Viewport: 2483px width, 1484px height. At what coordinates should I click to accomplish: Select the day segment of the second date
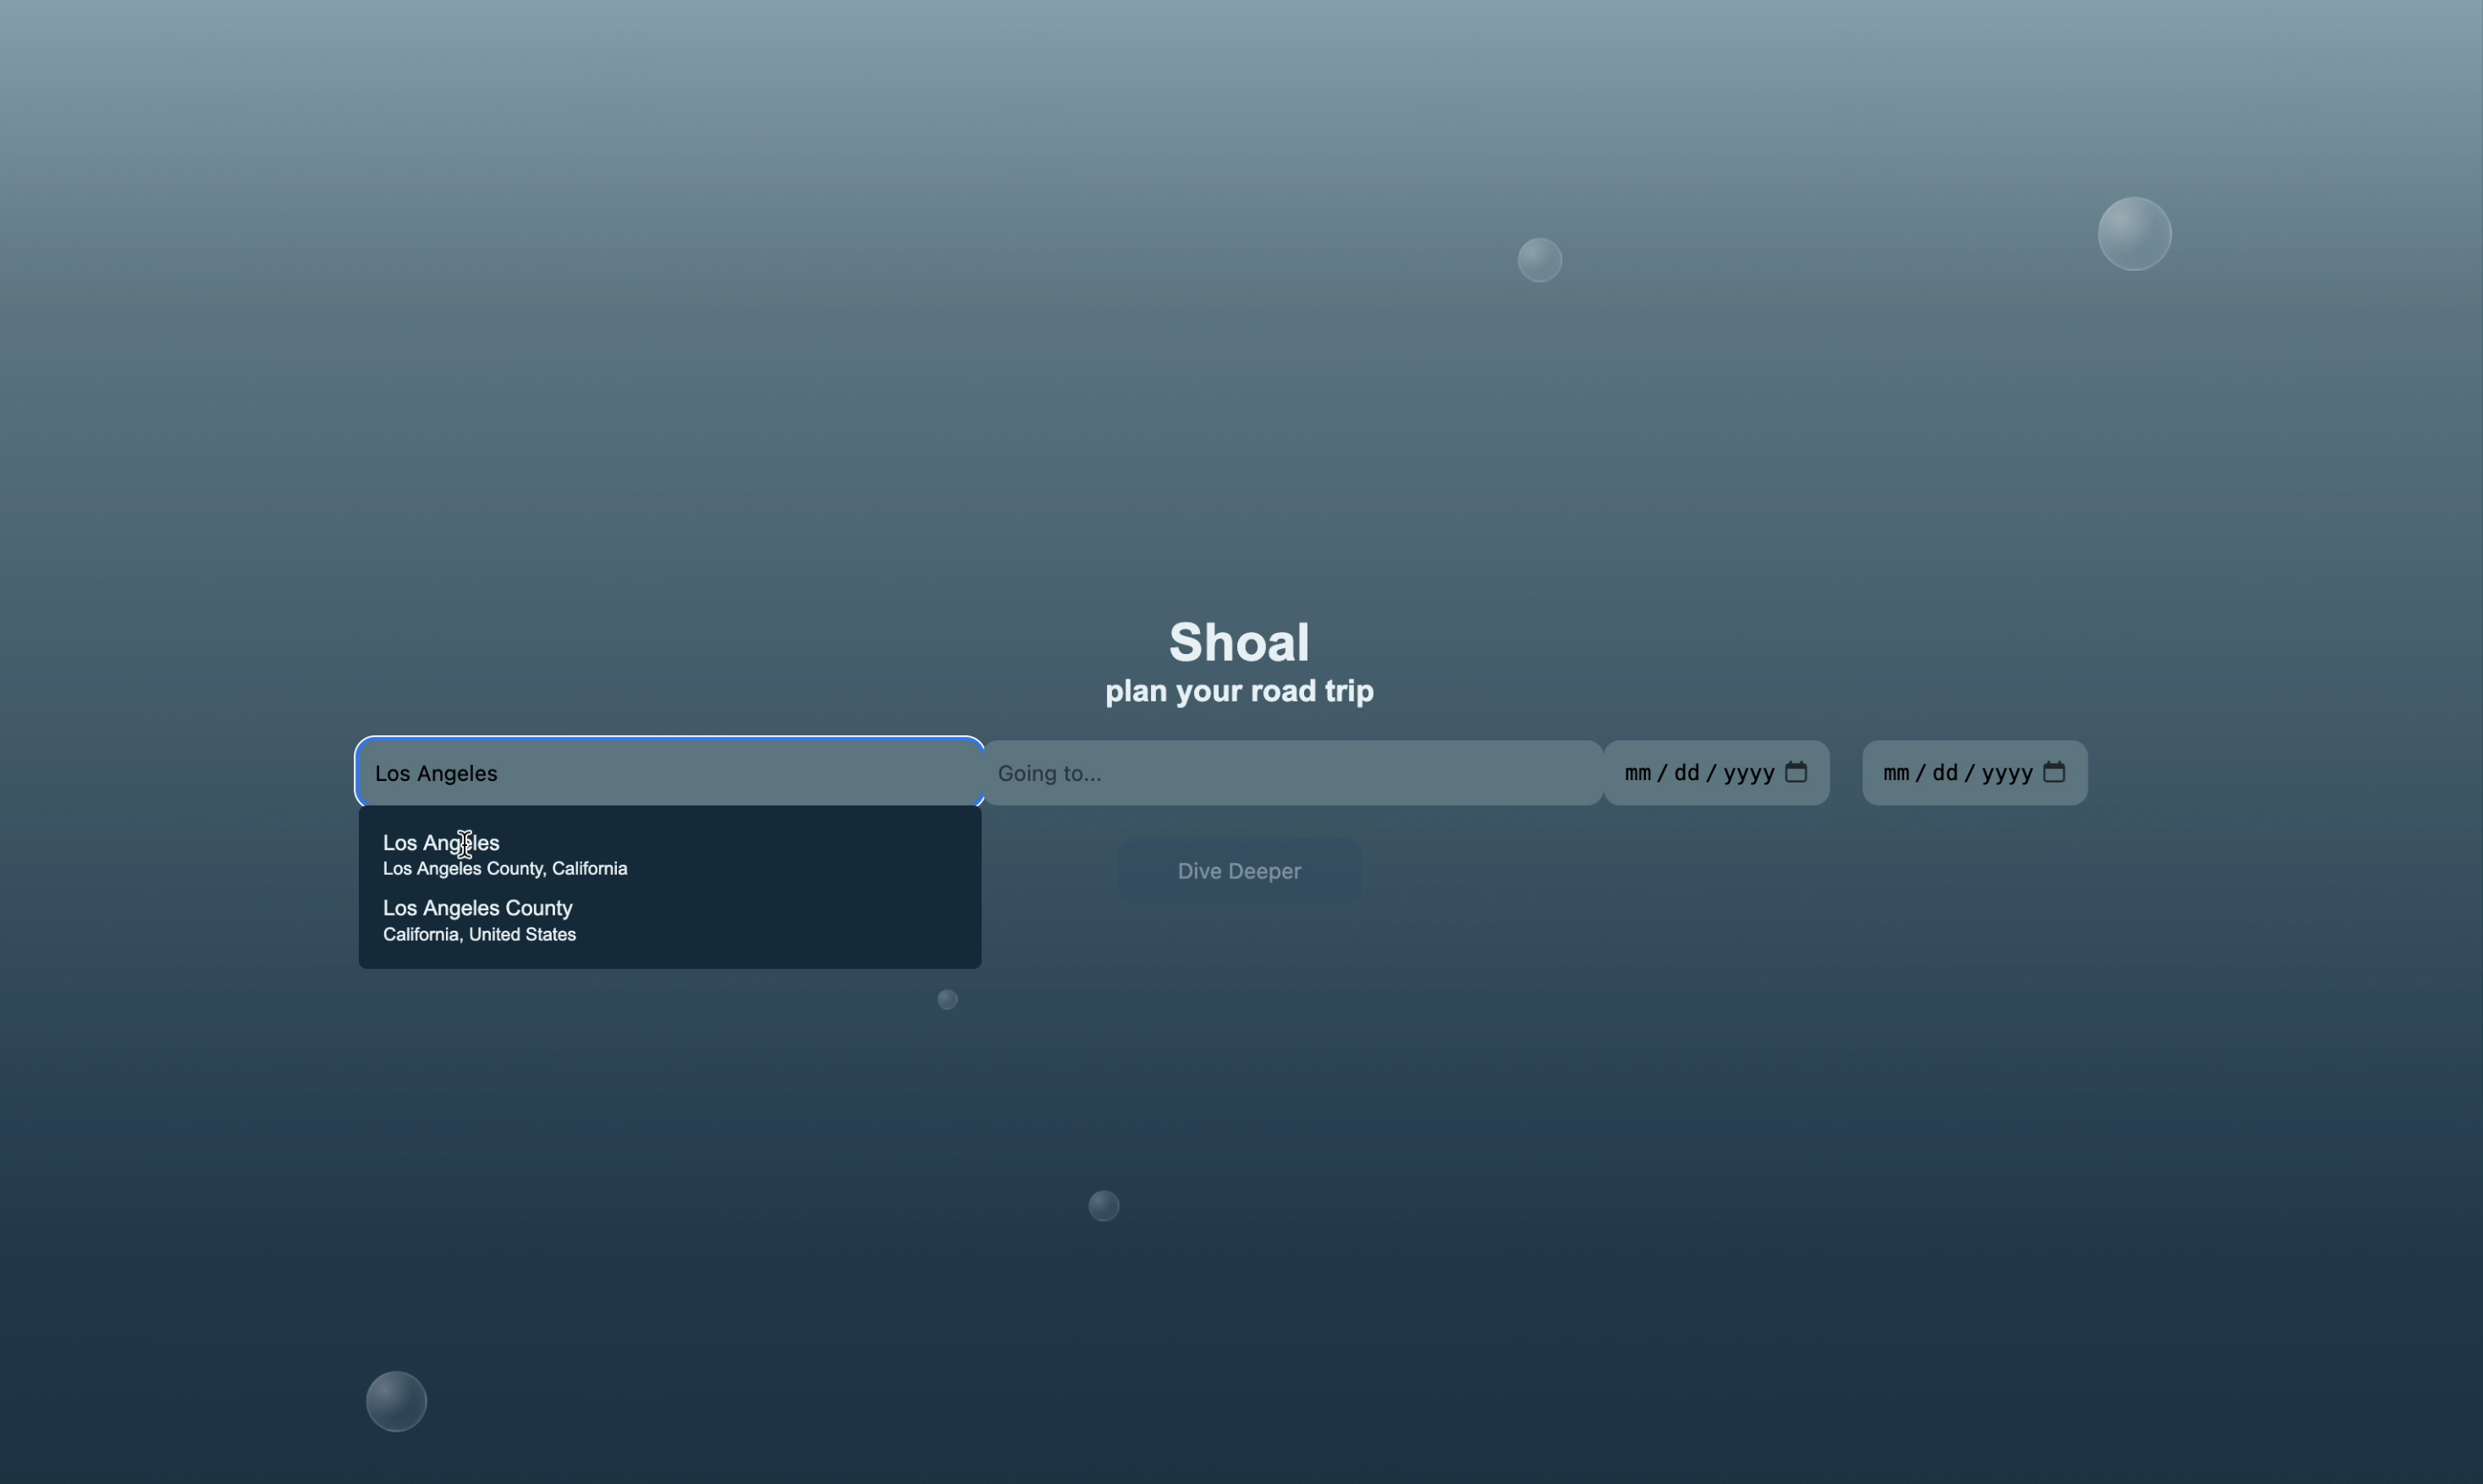(x=1944, y=773)
